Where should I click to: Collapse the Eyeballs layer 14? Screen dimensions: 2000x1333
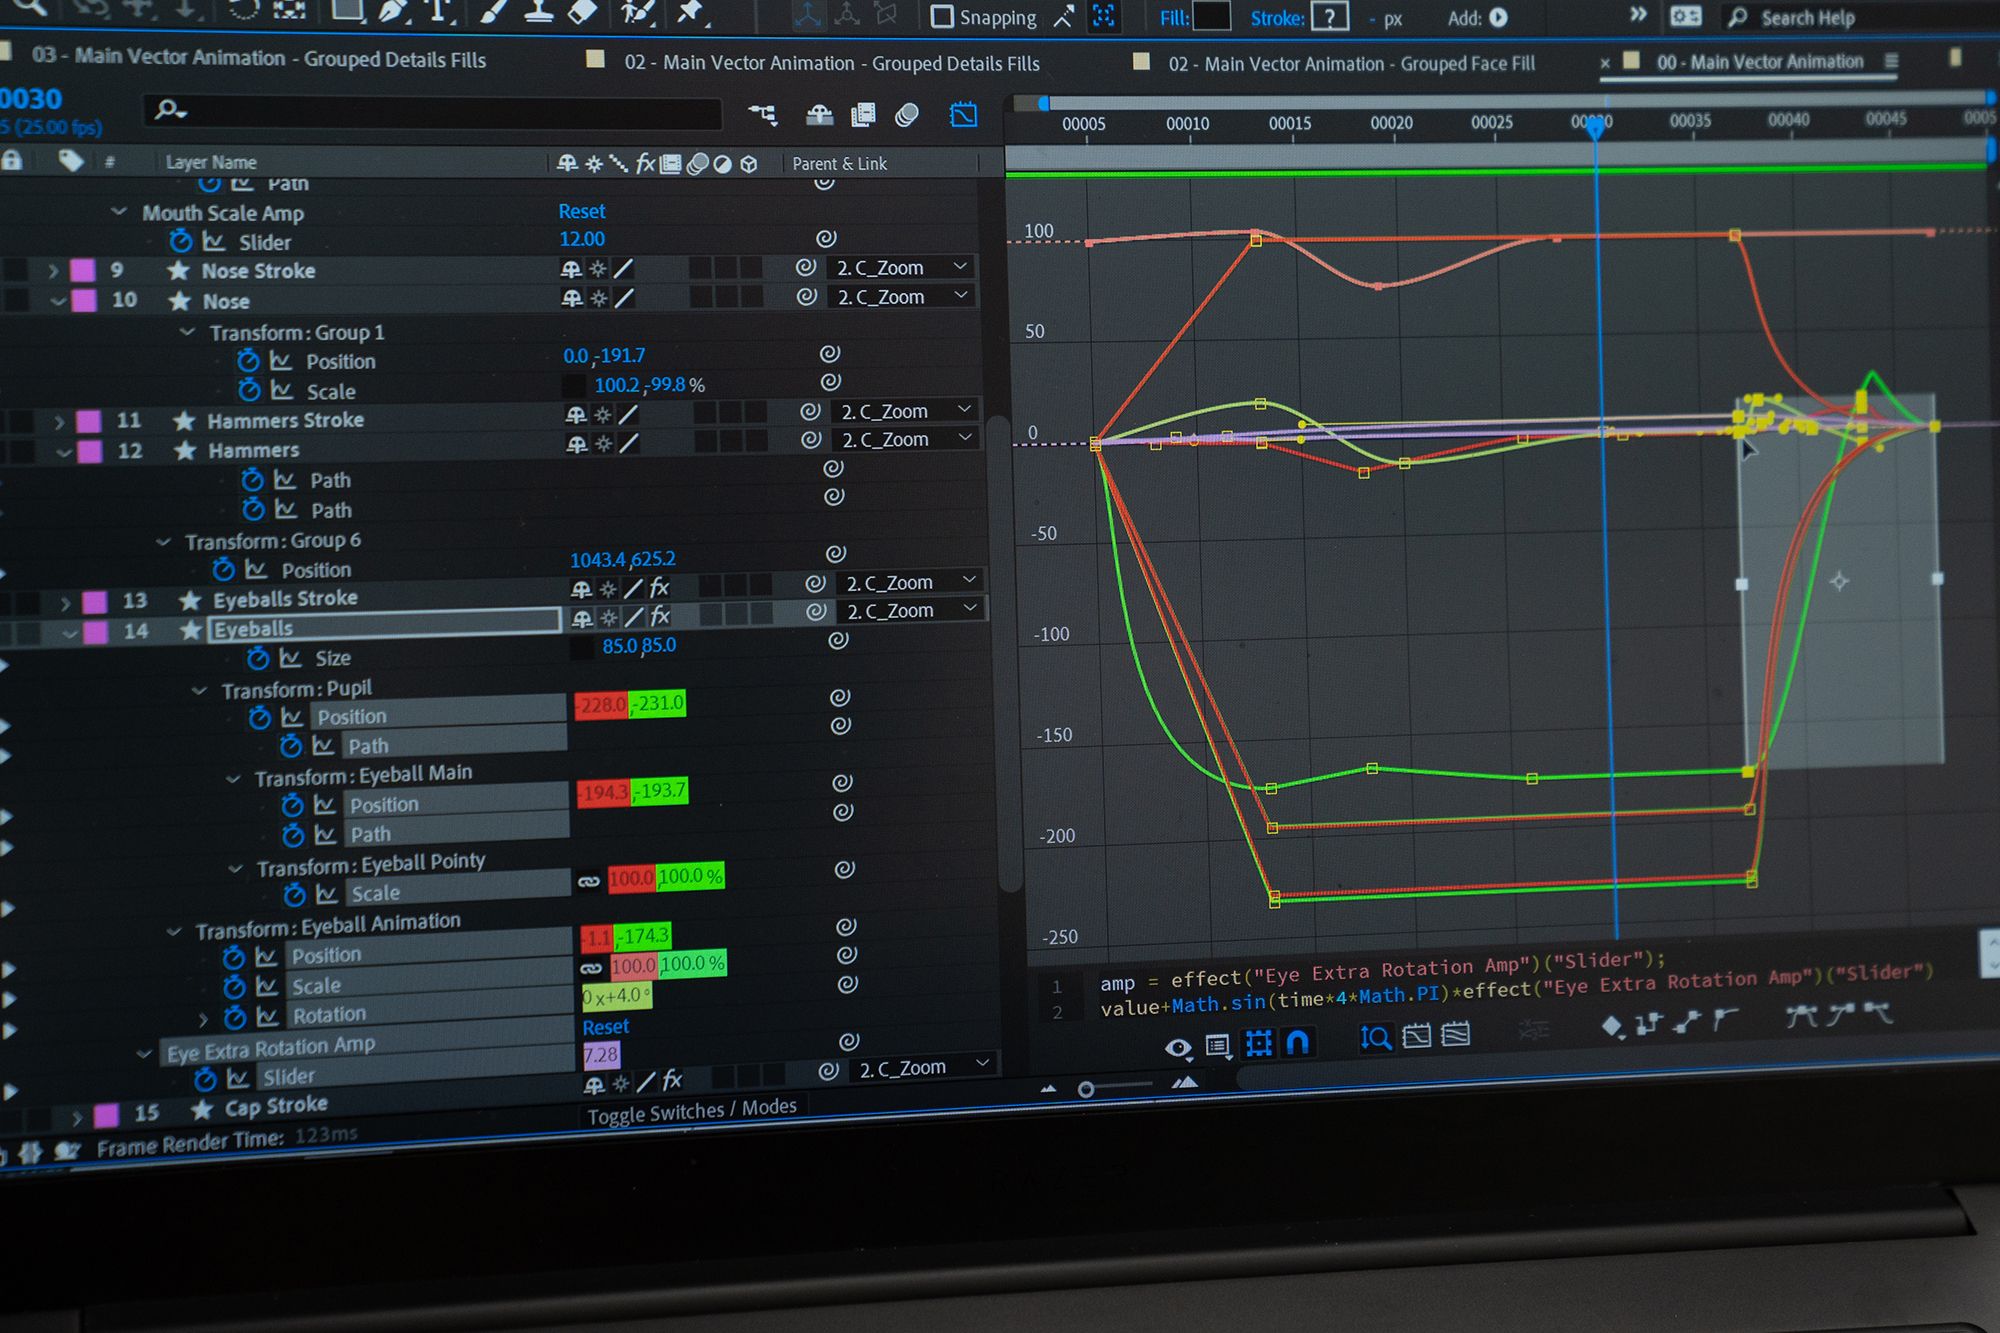(x=70, y=632)
